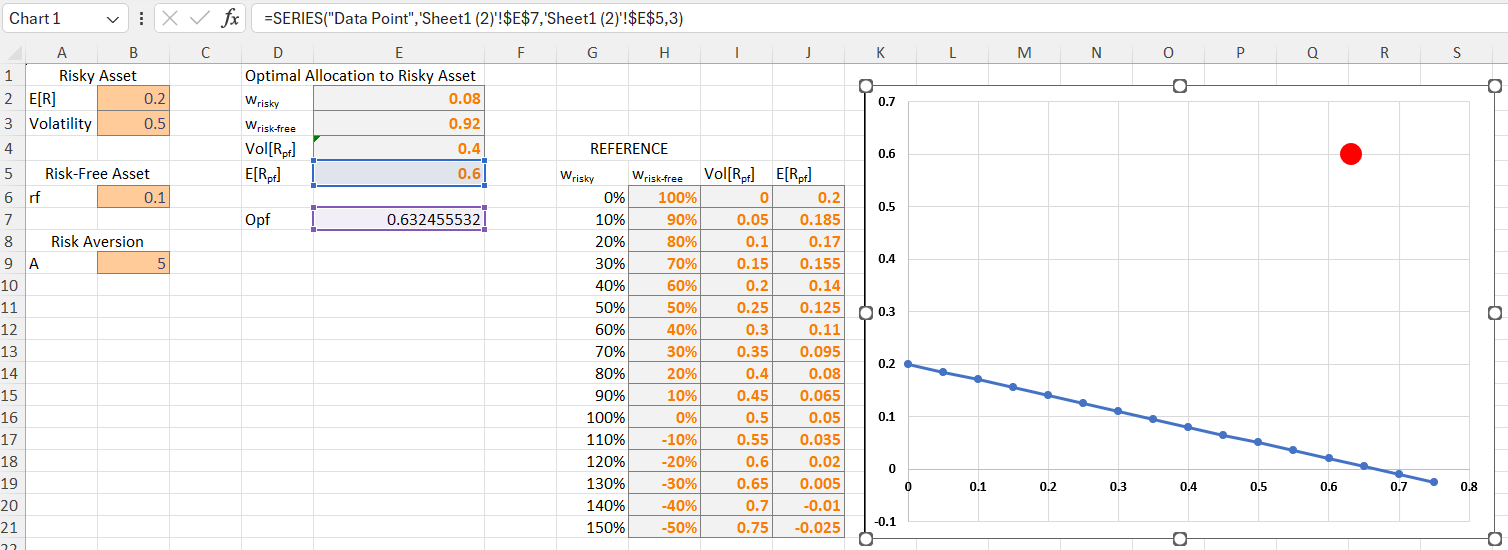The image size is (1508, 550).
Task: Select row 1 header
Action: pos(11,75)
